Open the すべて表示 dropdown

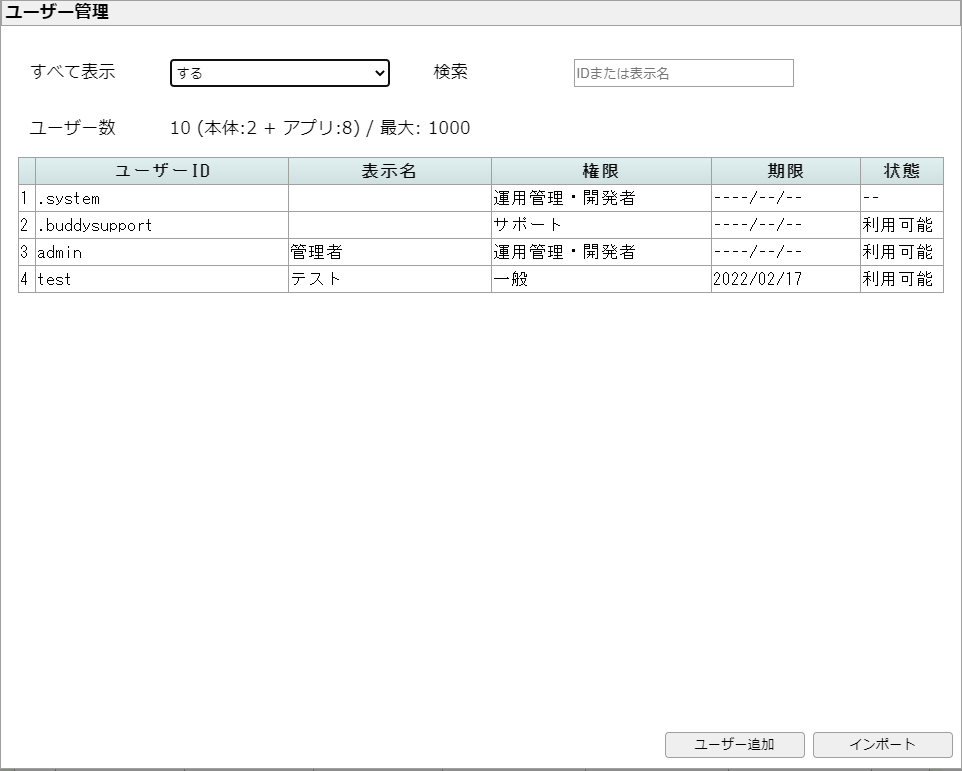pos(279,73)
